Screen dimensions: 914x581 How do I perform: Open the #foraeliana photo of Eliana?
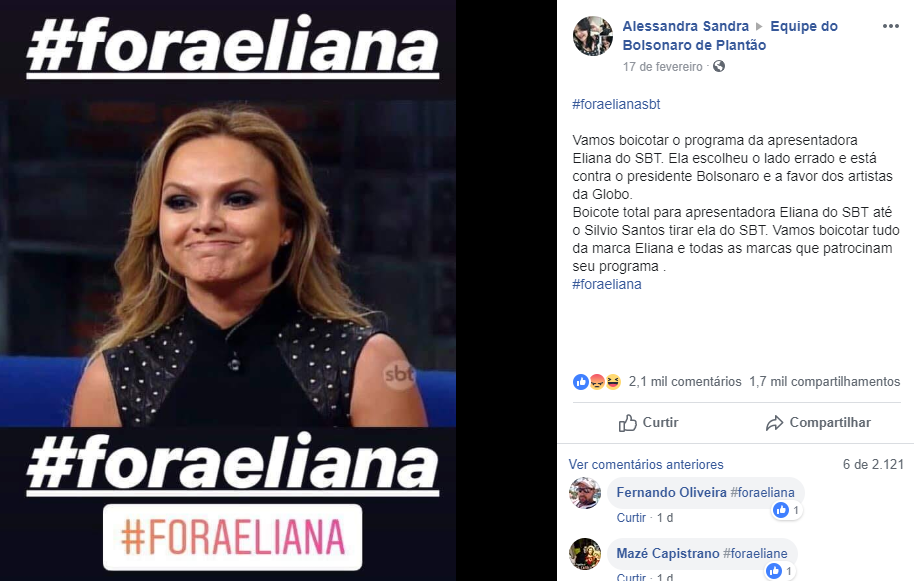coord(228,290)
